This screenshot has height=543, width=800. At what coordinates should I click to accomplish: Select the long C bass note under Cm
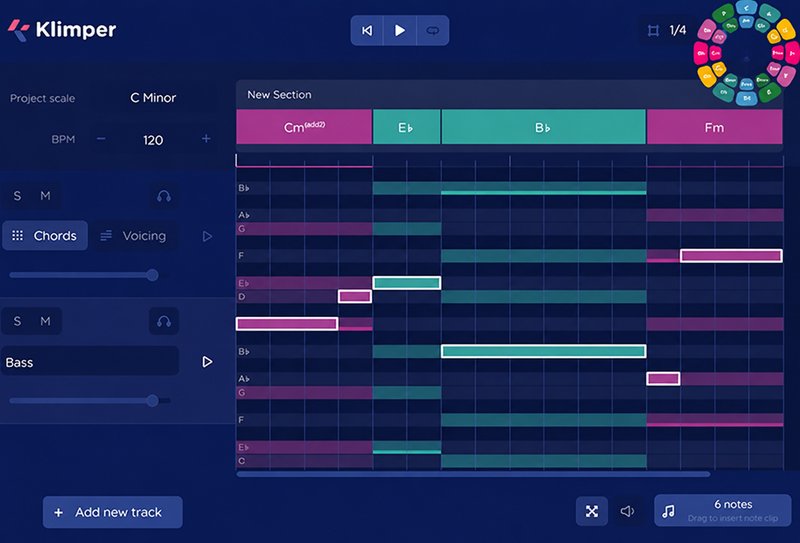(287, 324)
